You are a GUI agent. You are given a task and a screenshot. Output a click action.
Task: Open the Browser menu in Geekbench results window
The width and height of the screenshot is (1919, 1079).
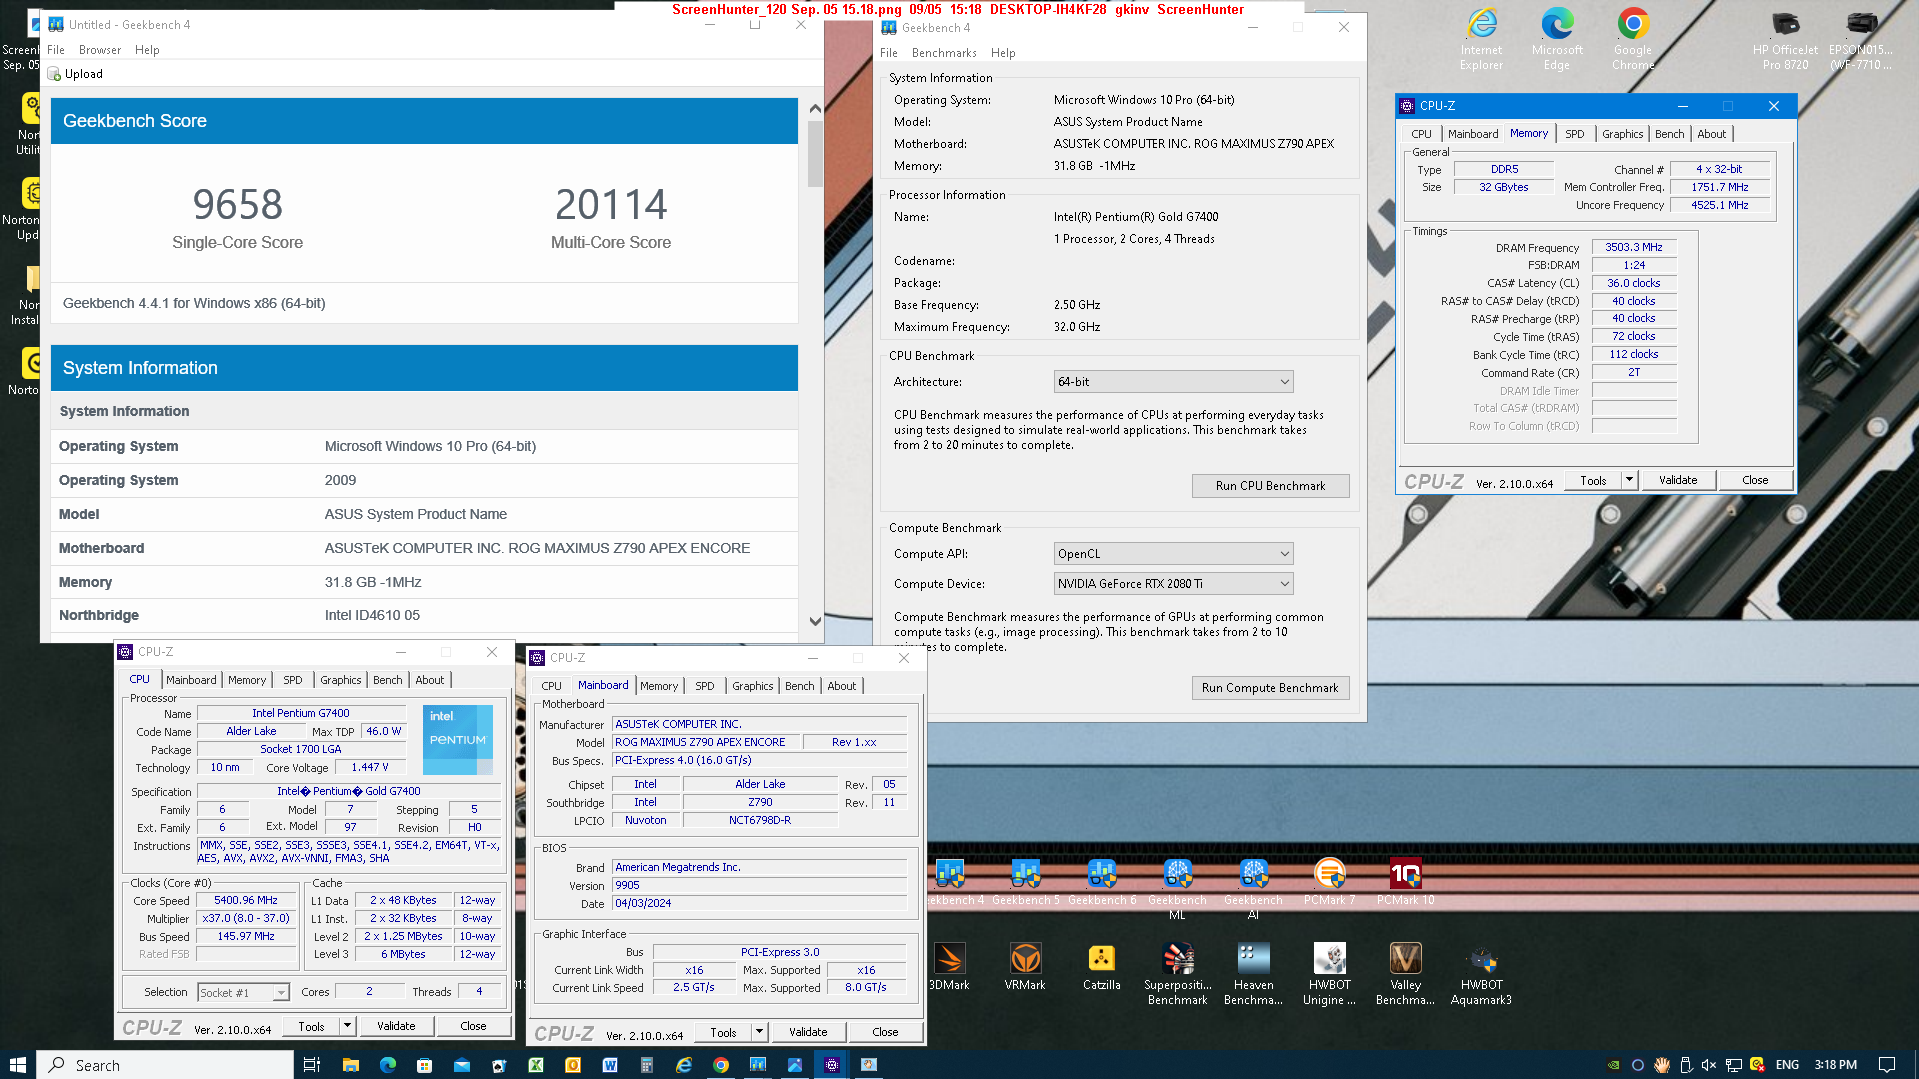pyautogui.click(x=100, y=50)
